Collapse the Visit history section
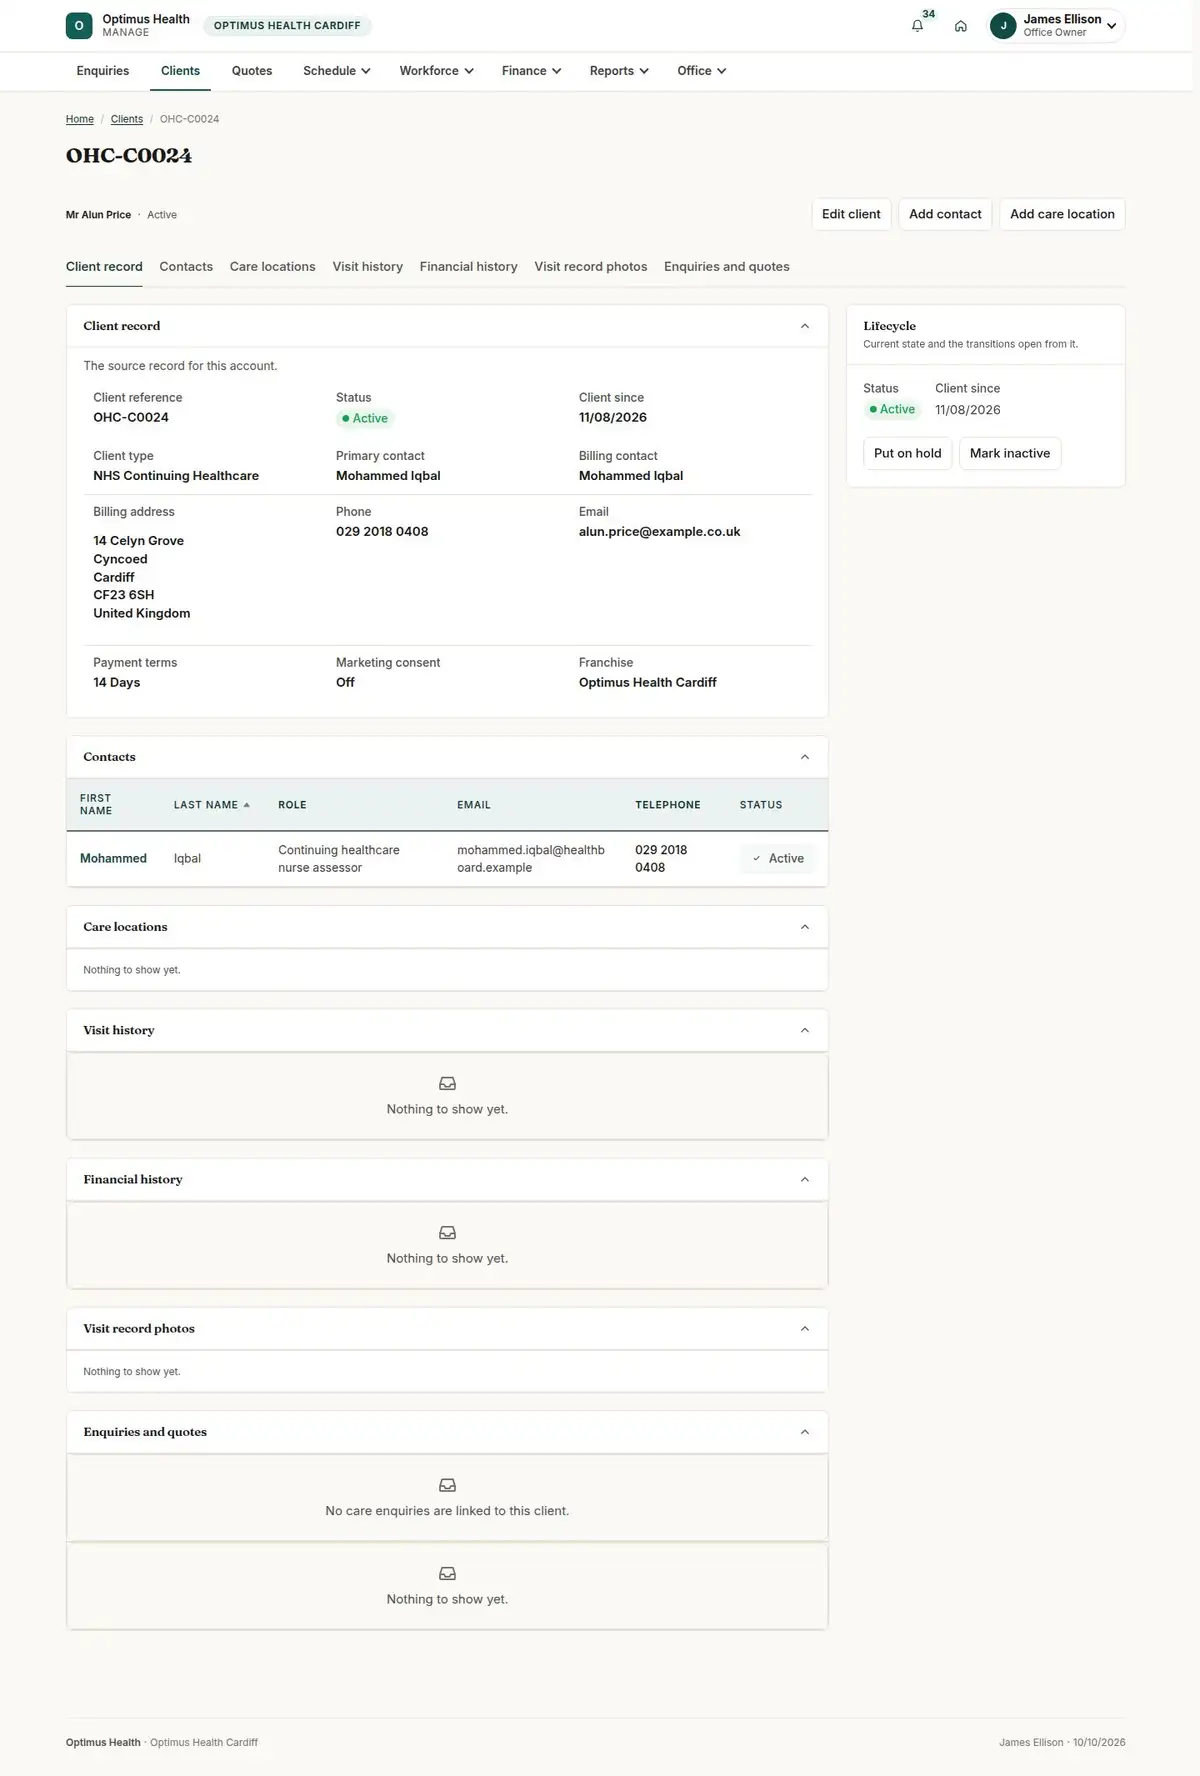The width and height of the screenshot is (1200, 1776). tap(805, 1030)
